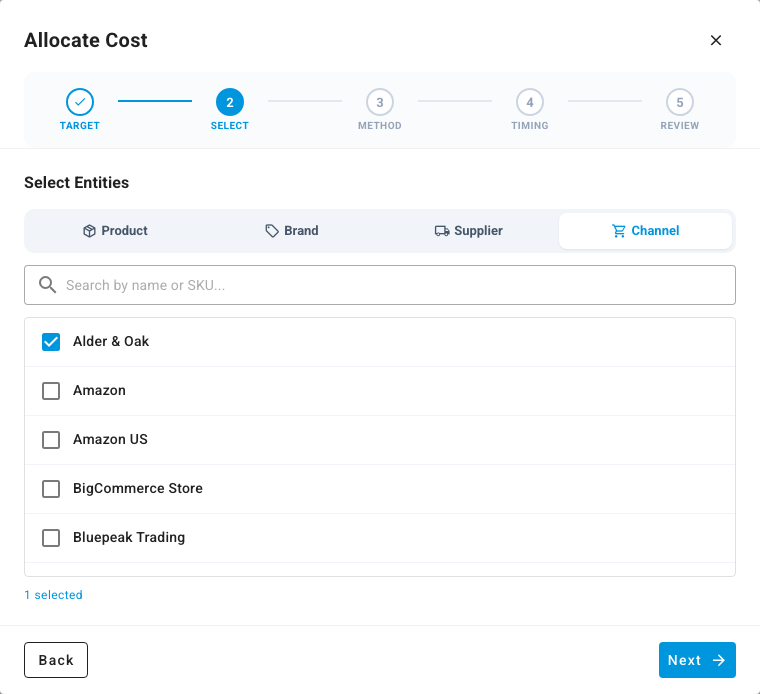
Task: Click the '1 selected' count text
Action: (x=53, y=595)
